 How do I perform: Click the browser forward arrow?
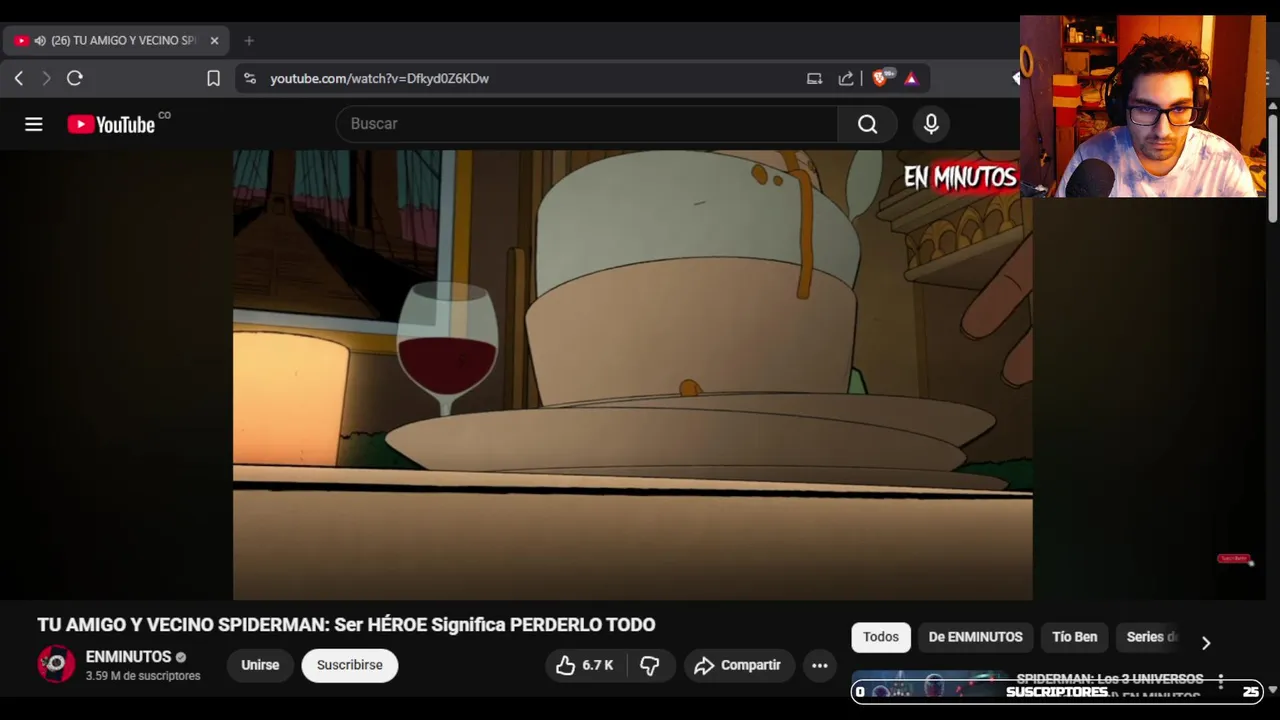(46, 78)
